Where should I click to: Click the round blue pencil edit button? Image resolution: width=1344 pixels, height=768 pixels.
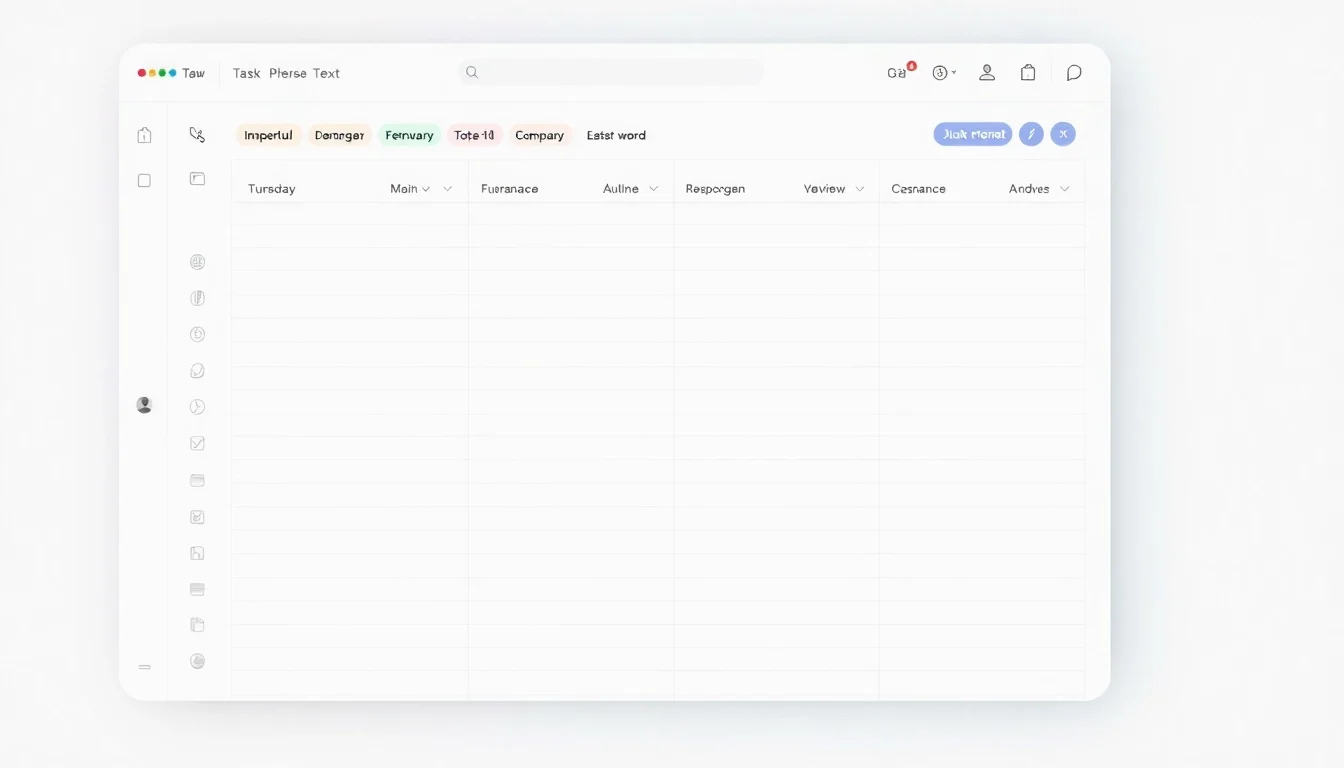click(x=1031, y=134)
